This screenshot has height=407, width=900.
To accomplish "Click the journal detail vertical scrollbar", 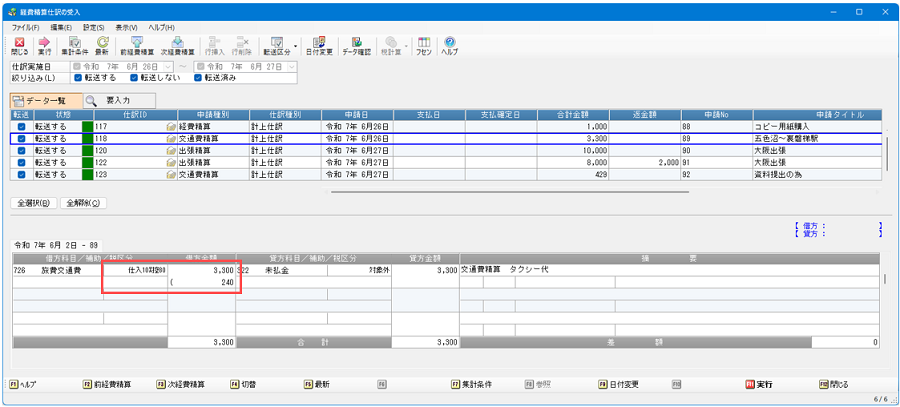I will [887, 280].
